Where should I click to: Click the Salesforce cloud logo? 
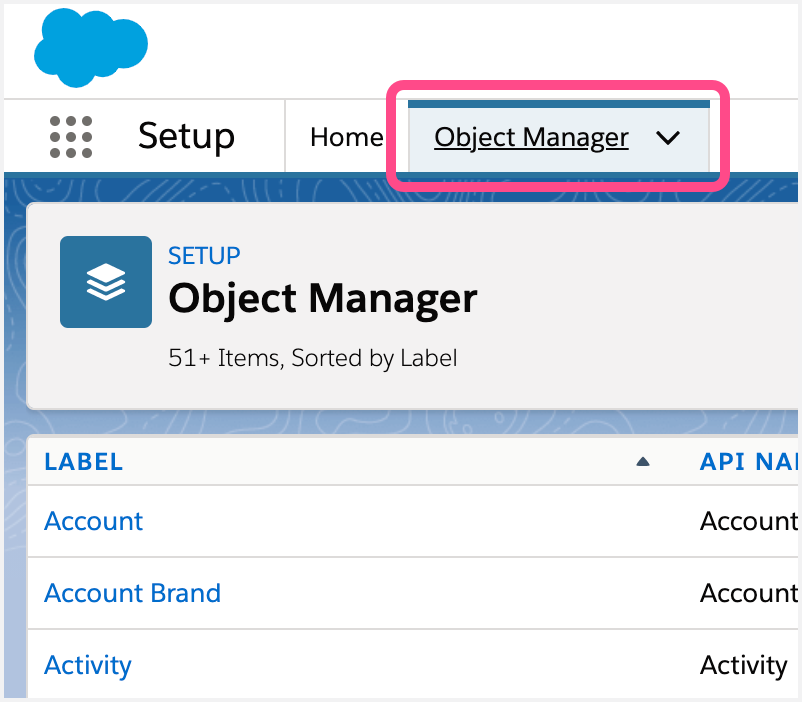click(90, 46)
